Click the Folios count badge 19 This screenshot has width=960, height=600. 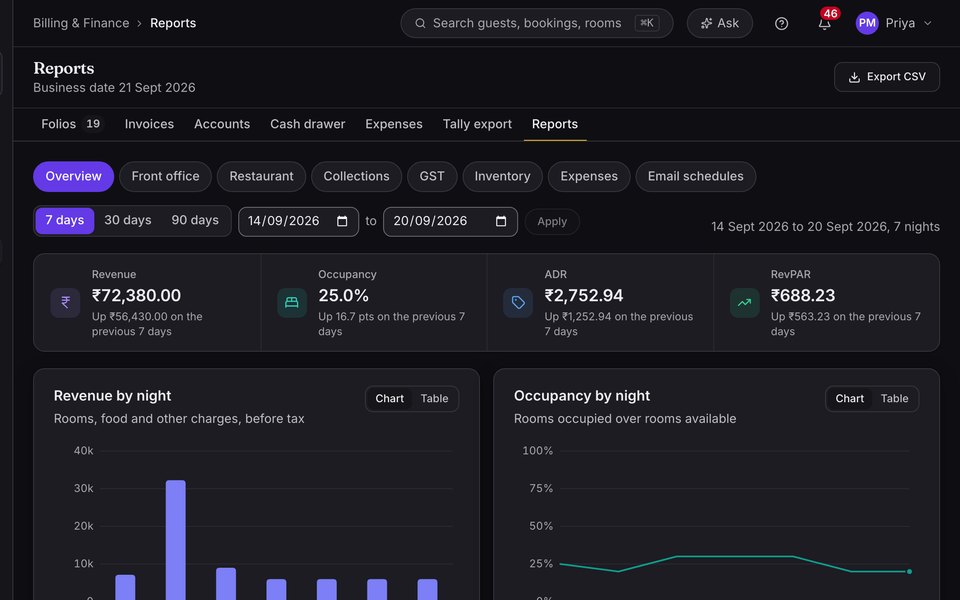point(93,124)
